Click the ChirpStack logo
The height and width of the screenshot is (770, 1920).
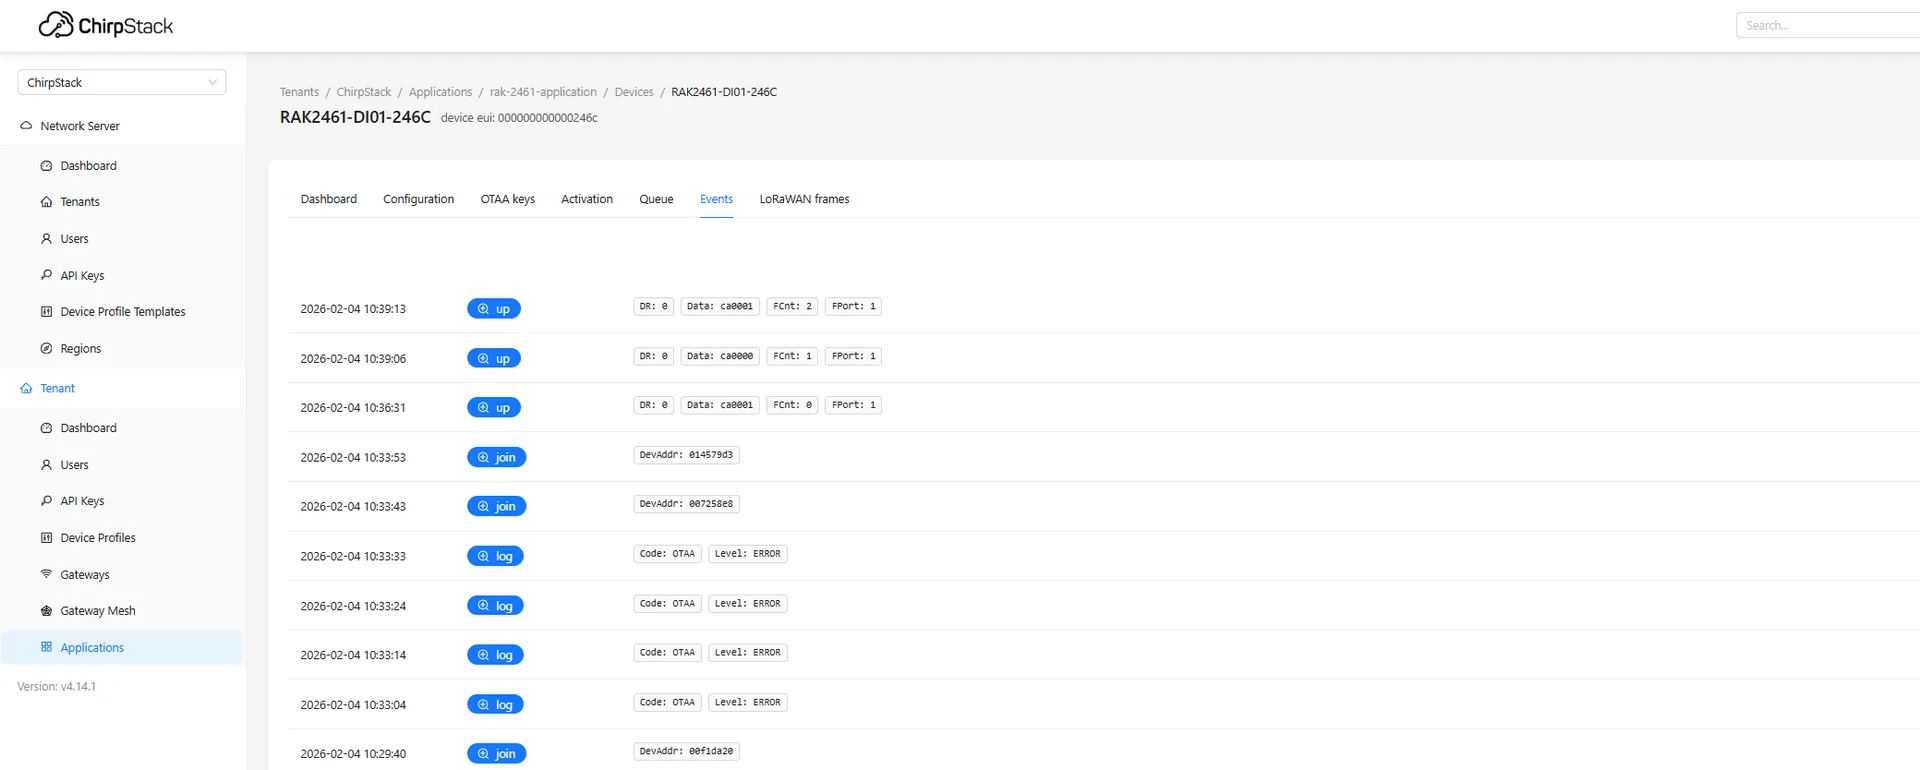tap(105, 25)
